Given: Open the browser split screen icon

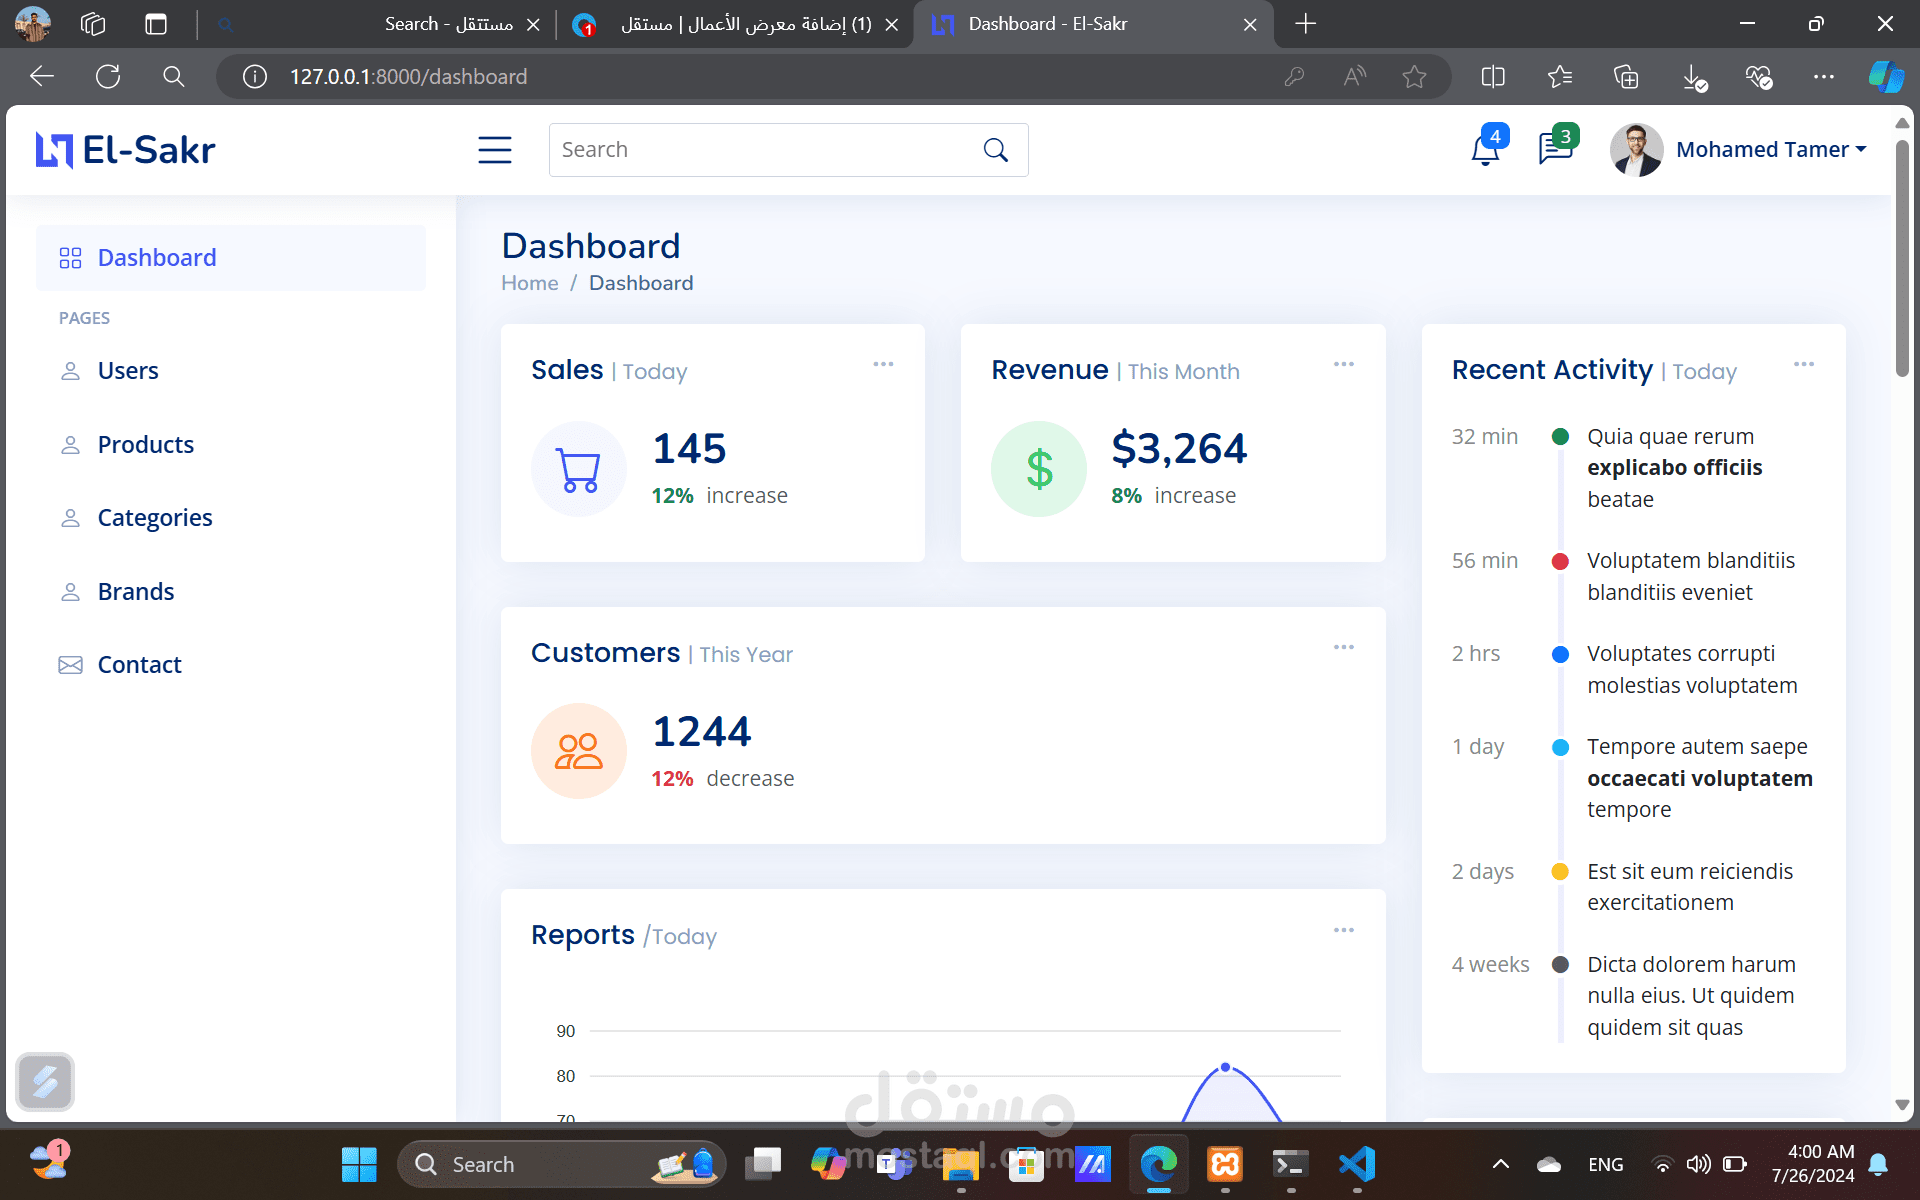Looking at the screenshot, I should [x=1492, y=76].
